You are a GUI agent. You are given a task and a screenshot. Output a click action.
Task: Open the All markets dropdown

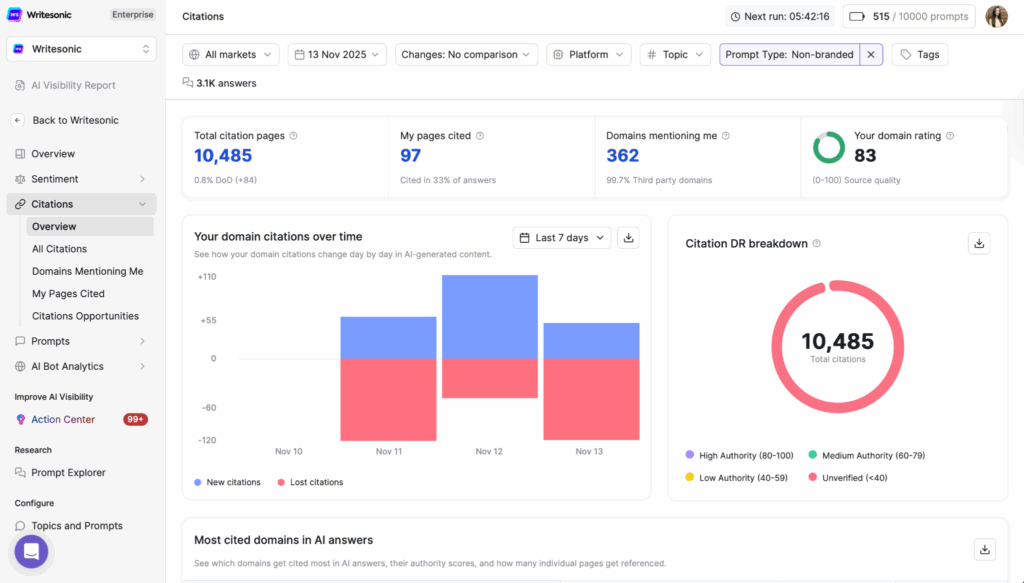click(230, 54)
